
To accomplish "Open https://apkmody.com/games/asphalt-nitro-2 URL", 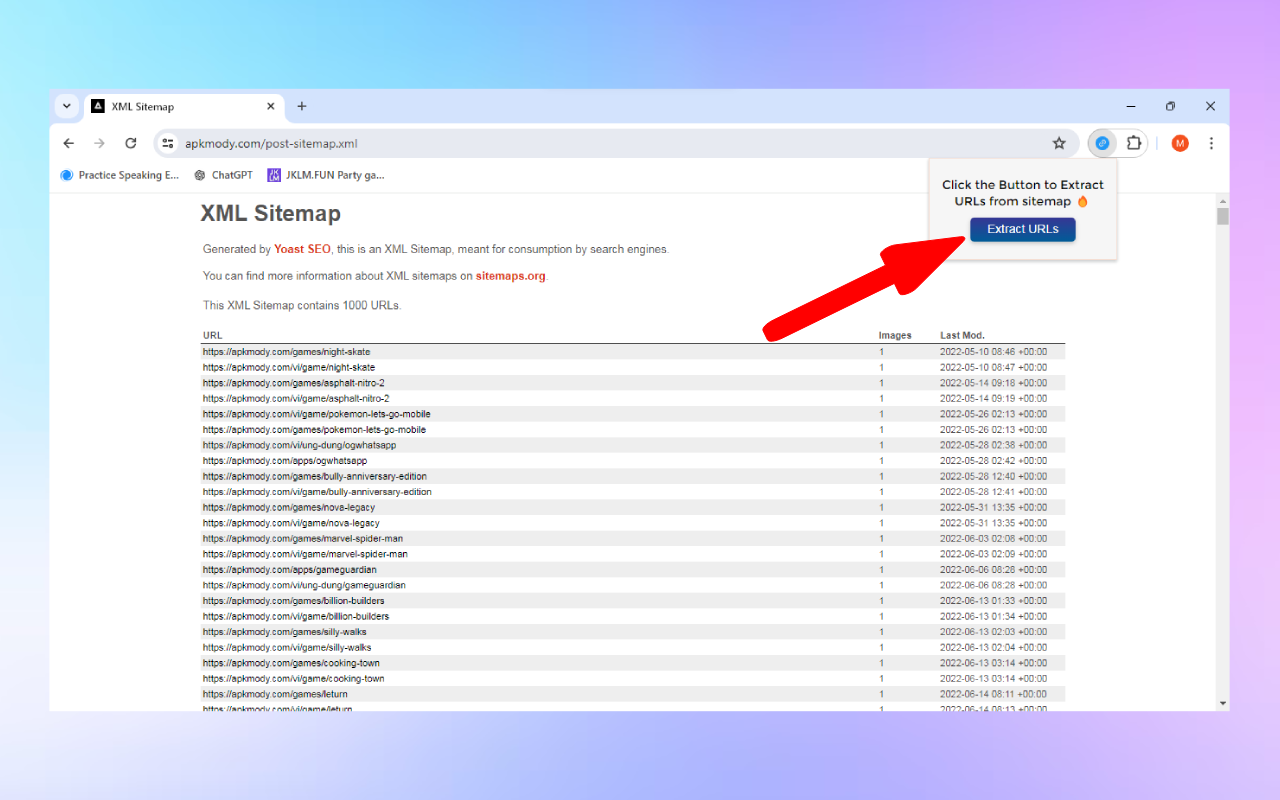I will [293, 383].
